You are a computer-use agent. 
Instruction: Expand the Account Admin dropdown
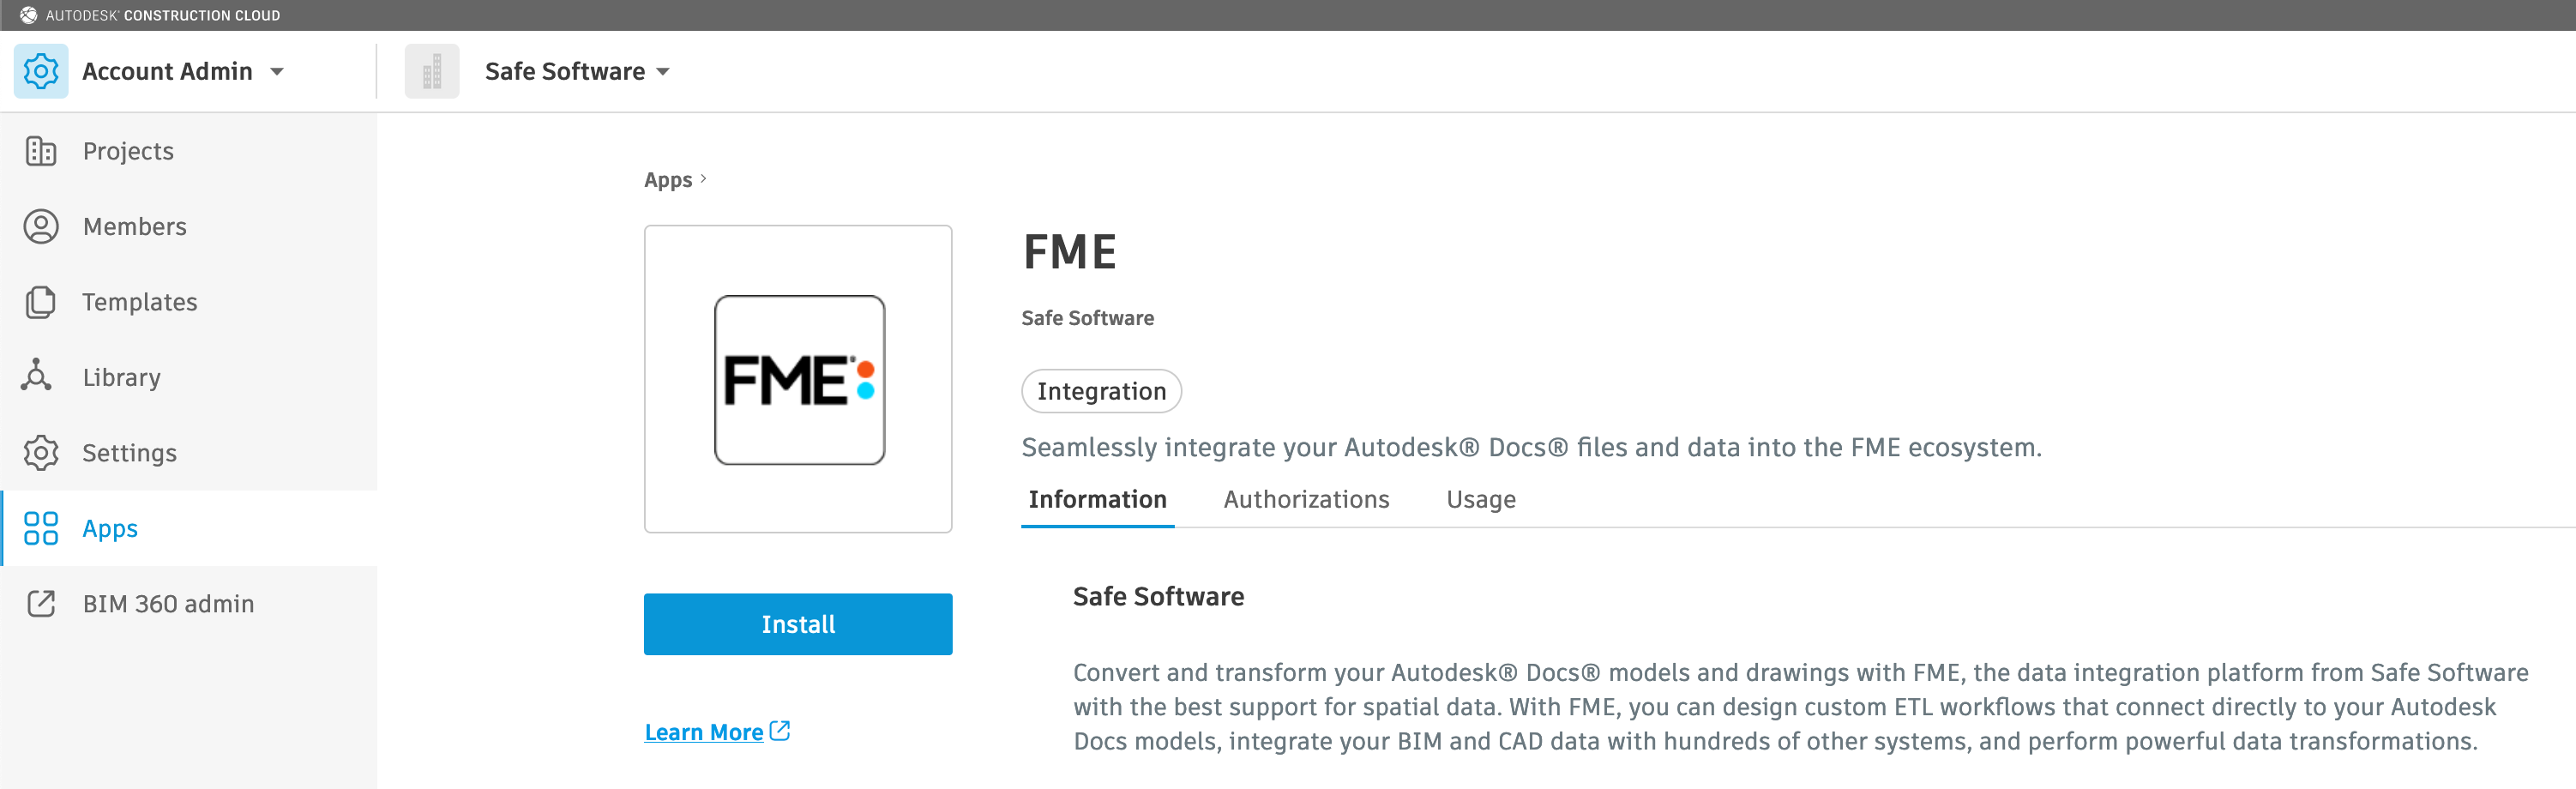[x=276, y=71]
